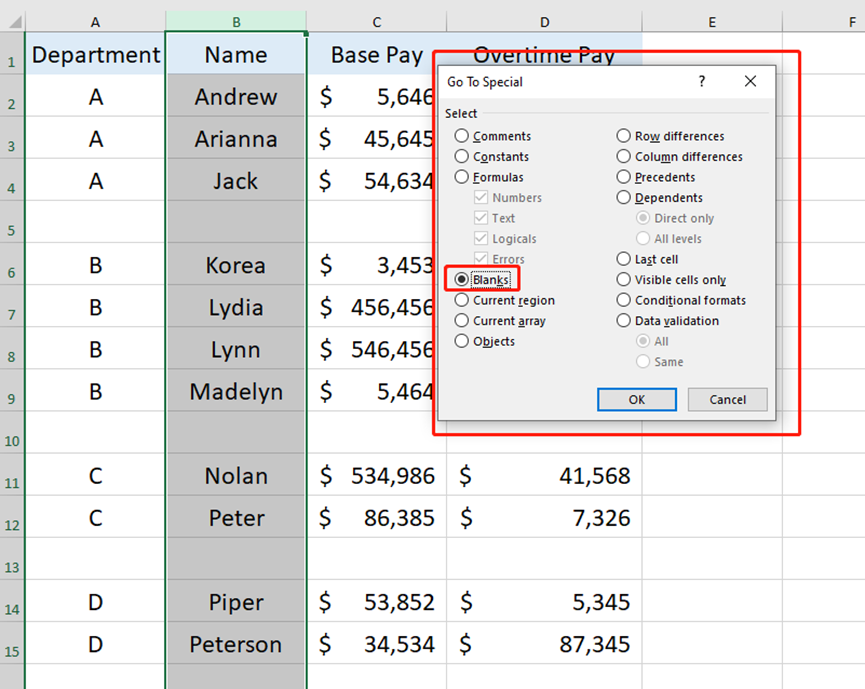Click the Help question mark in dialog
Screen dimensions: 865x689
click(702, 82)
